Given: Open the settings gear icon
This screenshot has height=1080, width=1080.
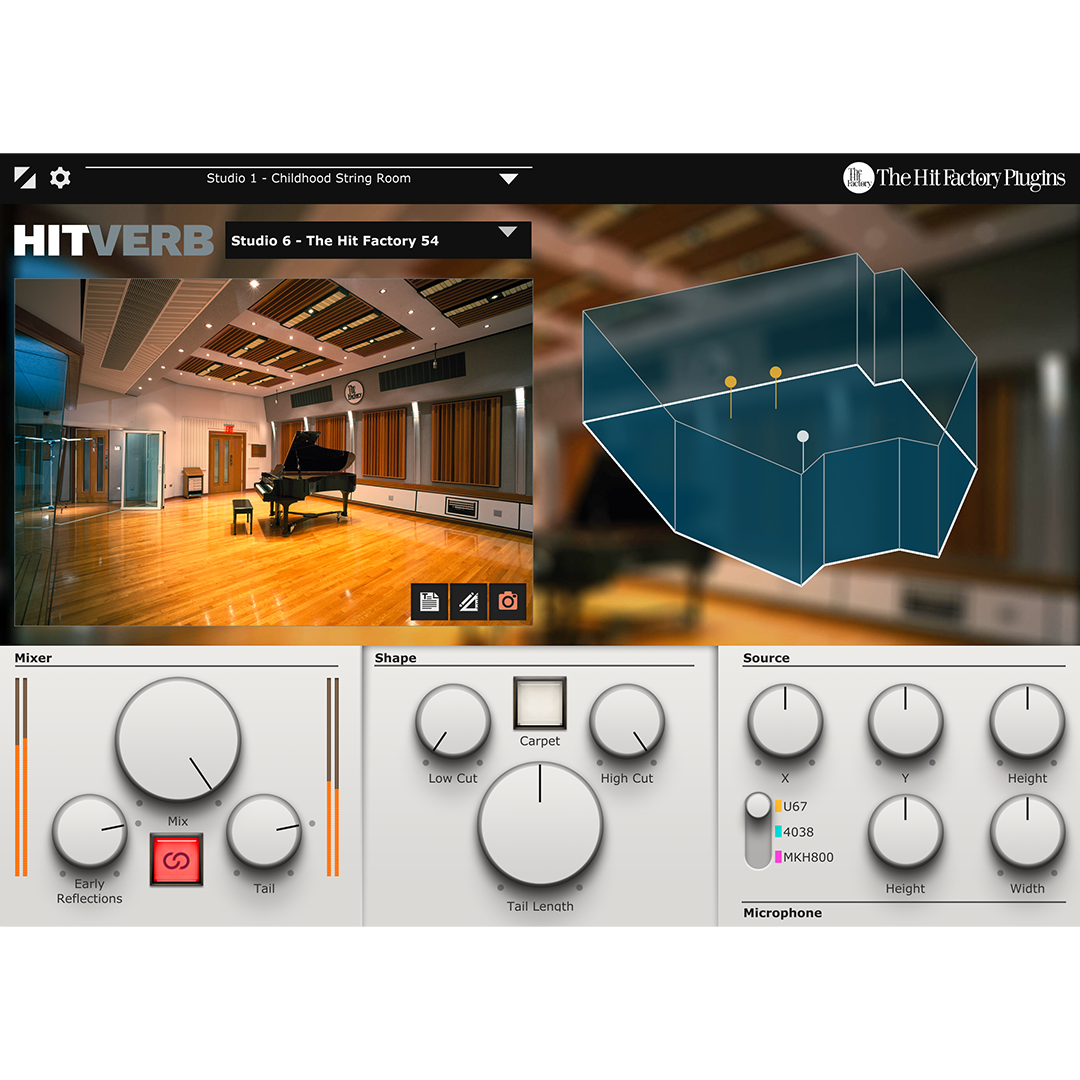Looking at the screenshot, I should pos(61,178).
